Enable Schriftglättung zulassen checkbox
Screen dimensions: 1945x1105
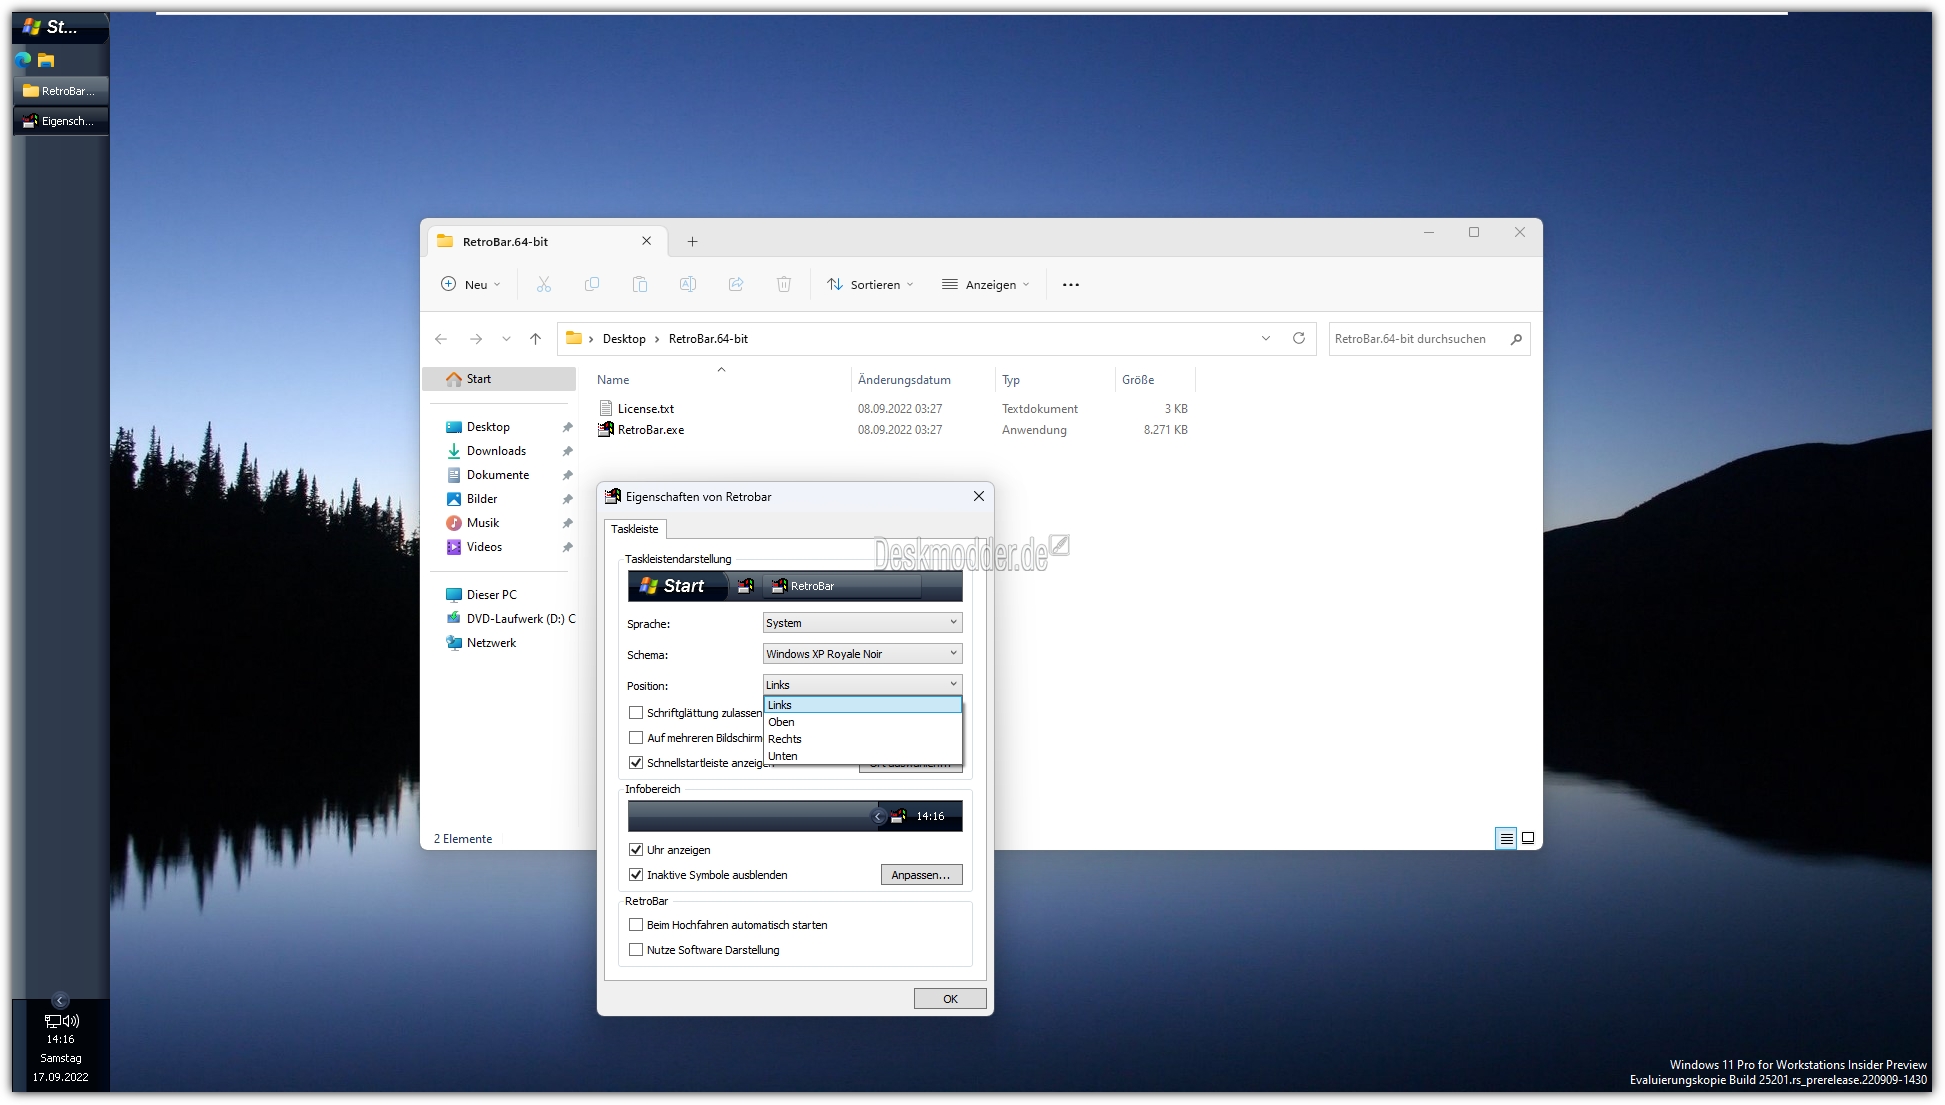coord(636,713)
